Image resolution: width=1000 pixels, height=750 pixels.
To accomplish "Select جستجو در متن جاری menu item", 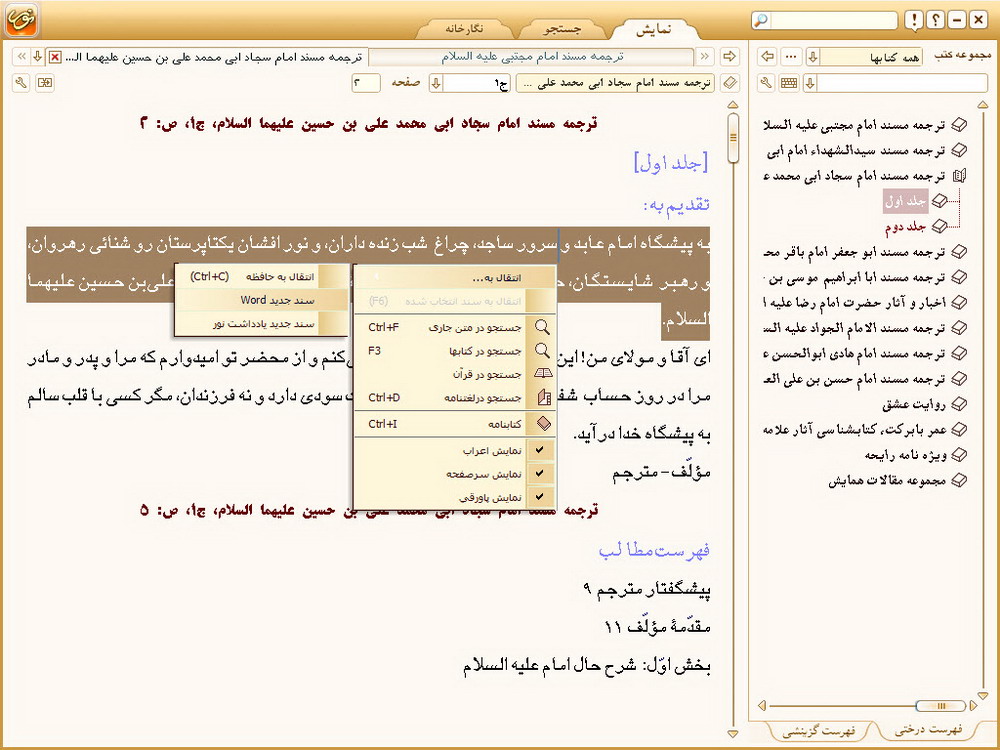I will coord(455,327).
